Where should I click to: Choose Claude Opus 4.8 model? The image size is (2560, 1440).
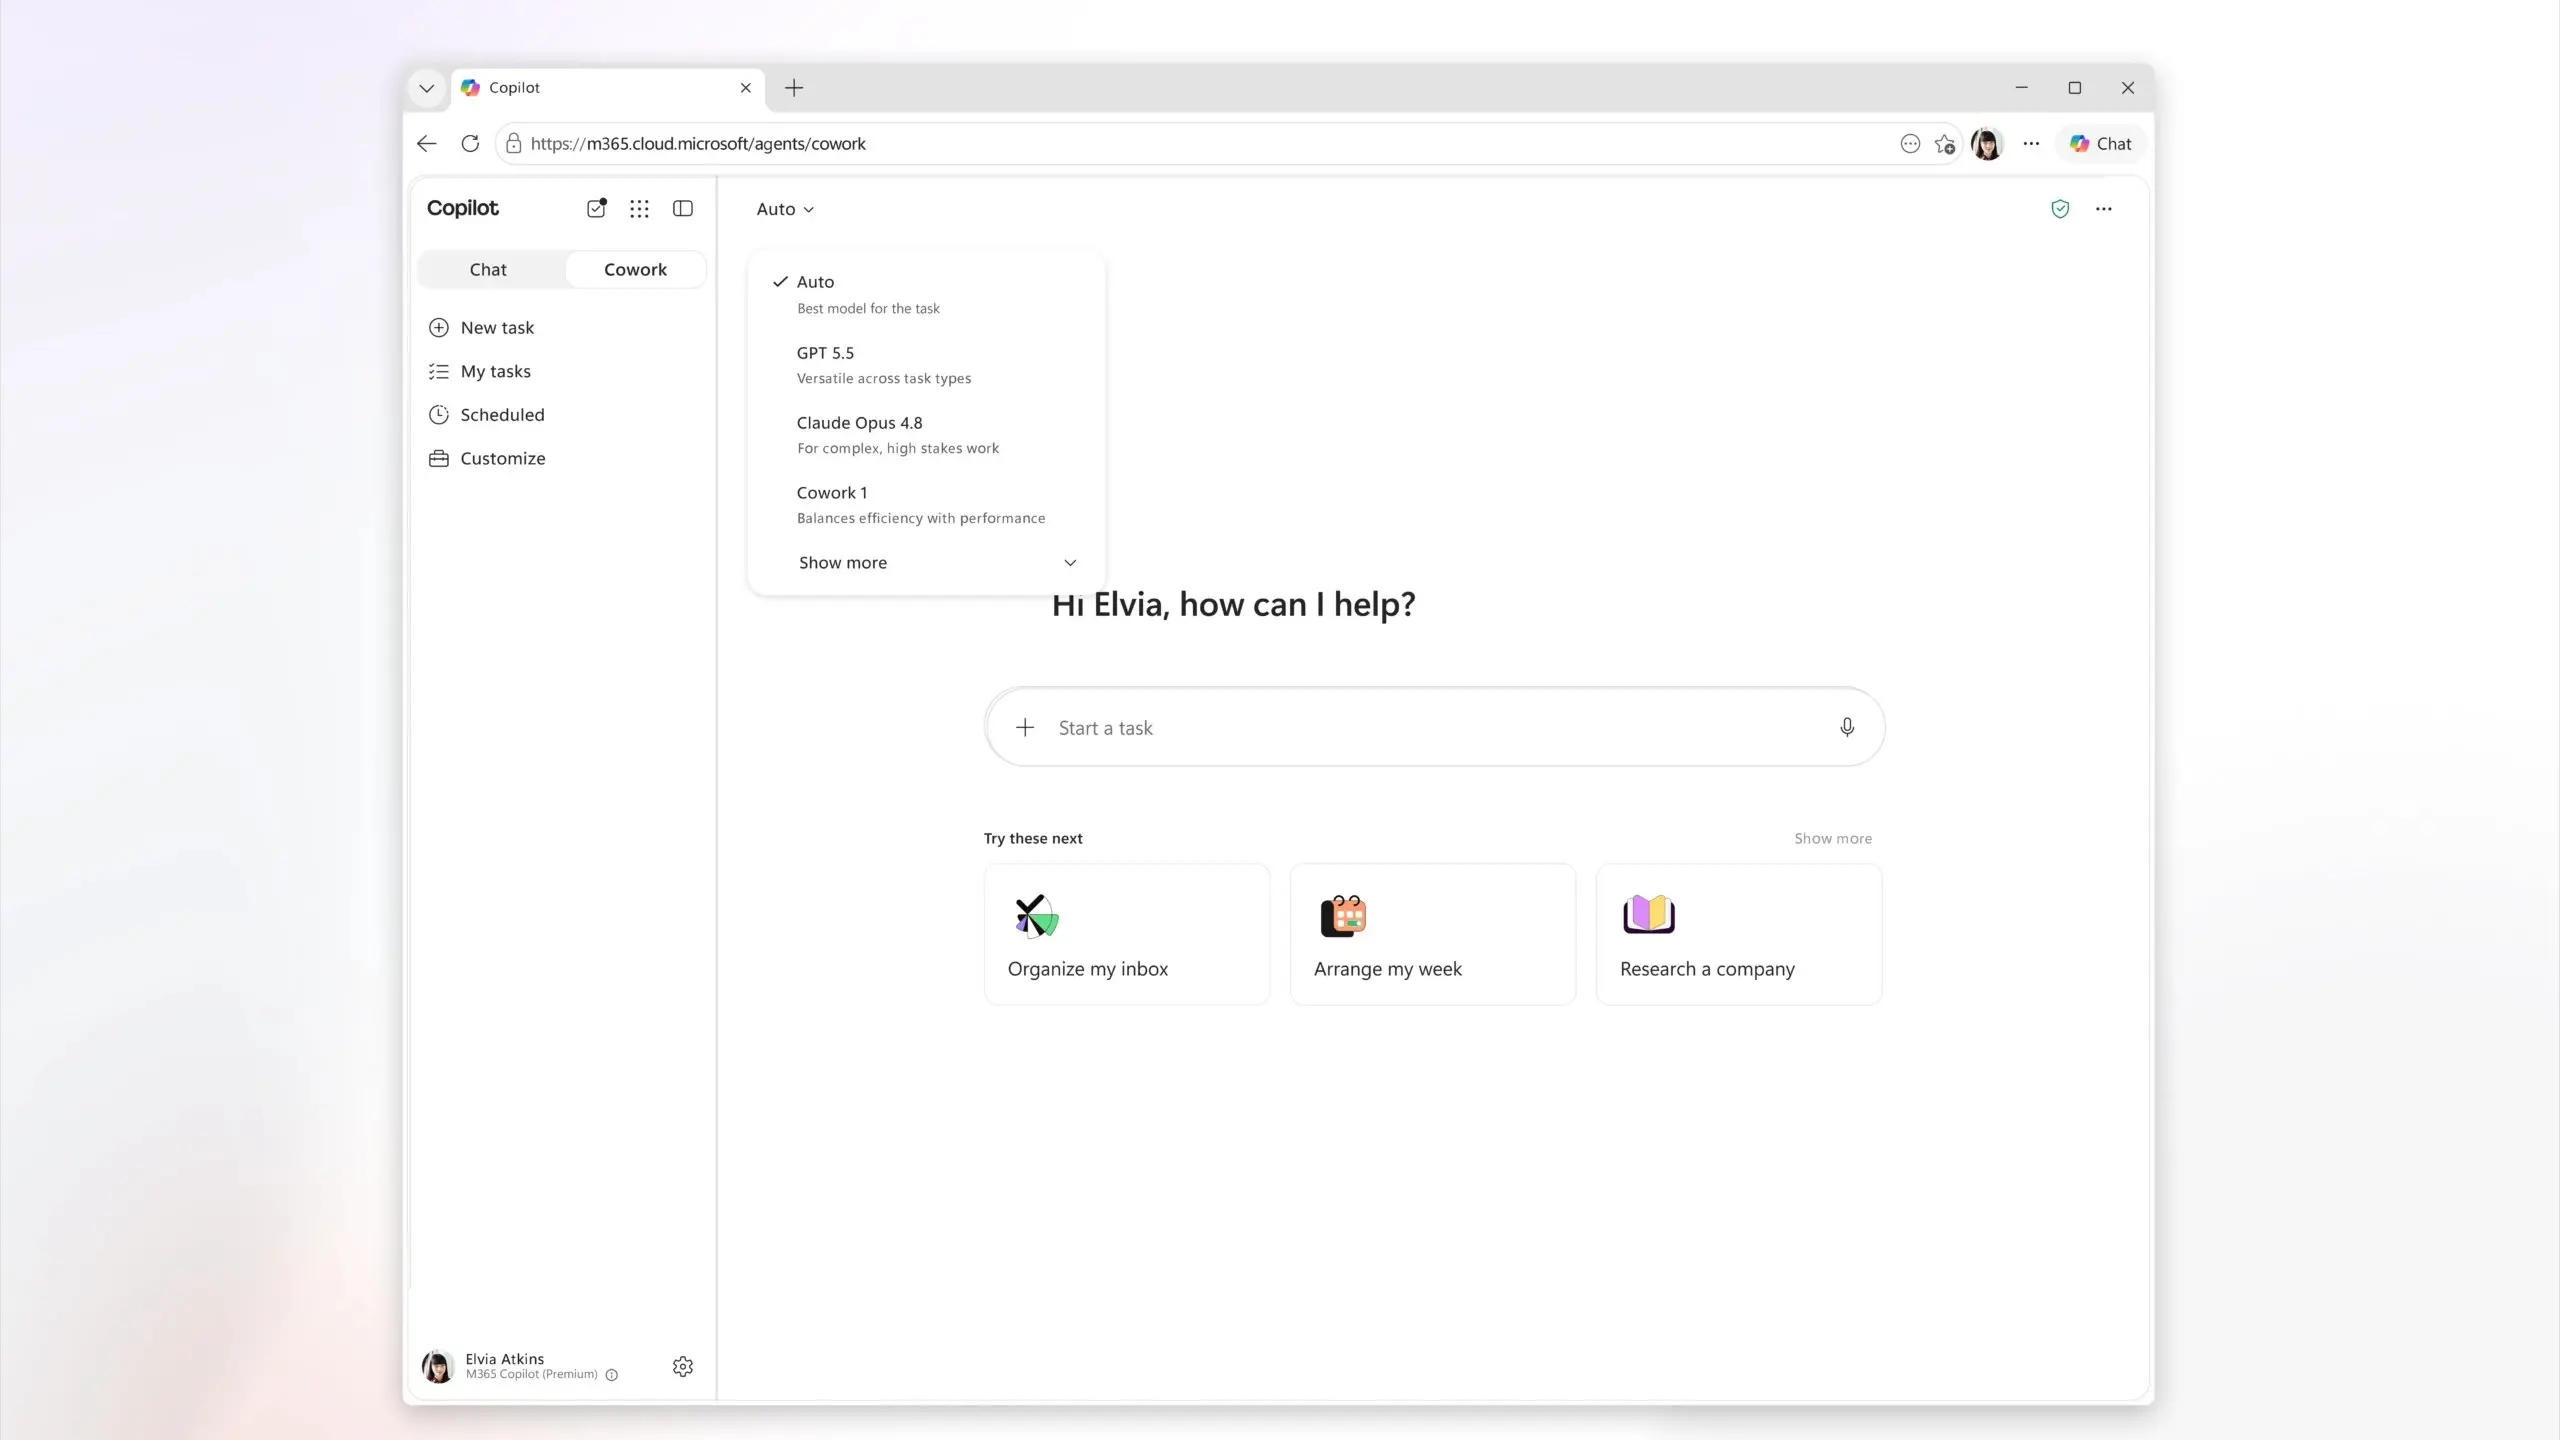(x=926, y=435)
